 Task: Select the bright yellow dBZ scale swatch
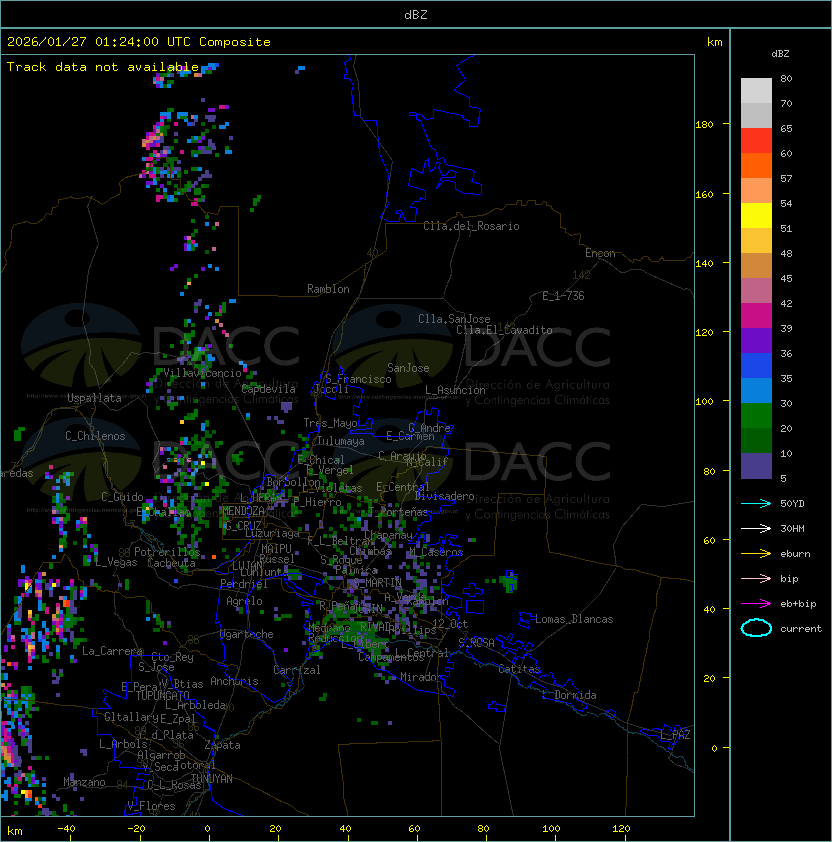click(x=756, y=215)
